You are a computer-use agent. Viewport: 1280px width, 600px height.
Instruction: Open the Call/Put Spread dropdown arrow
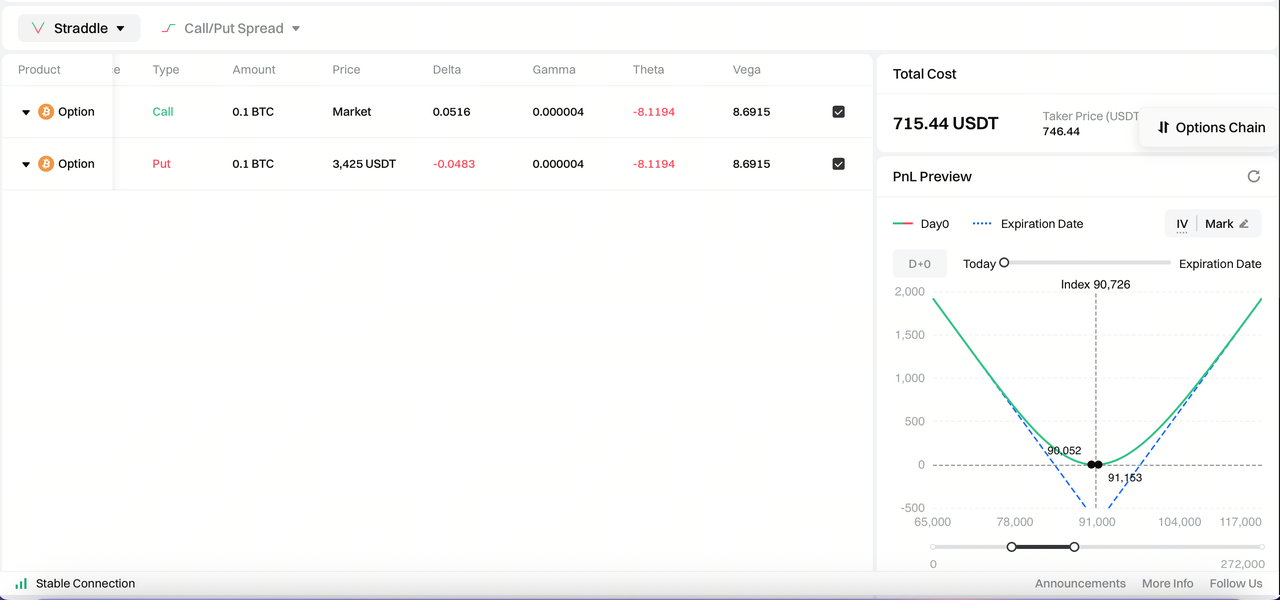tap(296, 29)
